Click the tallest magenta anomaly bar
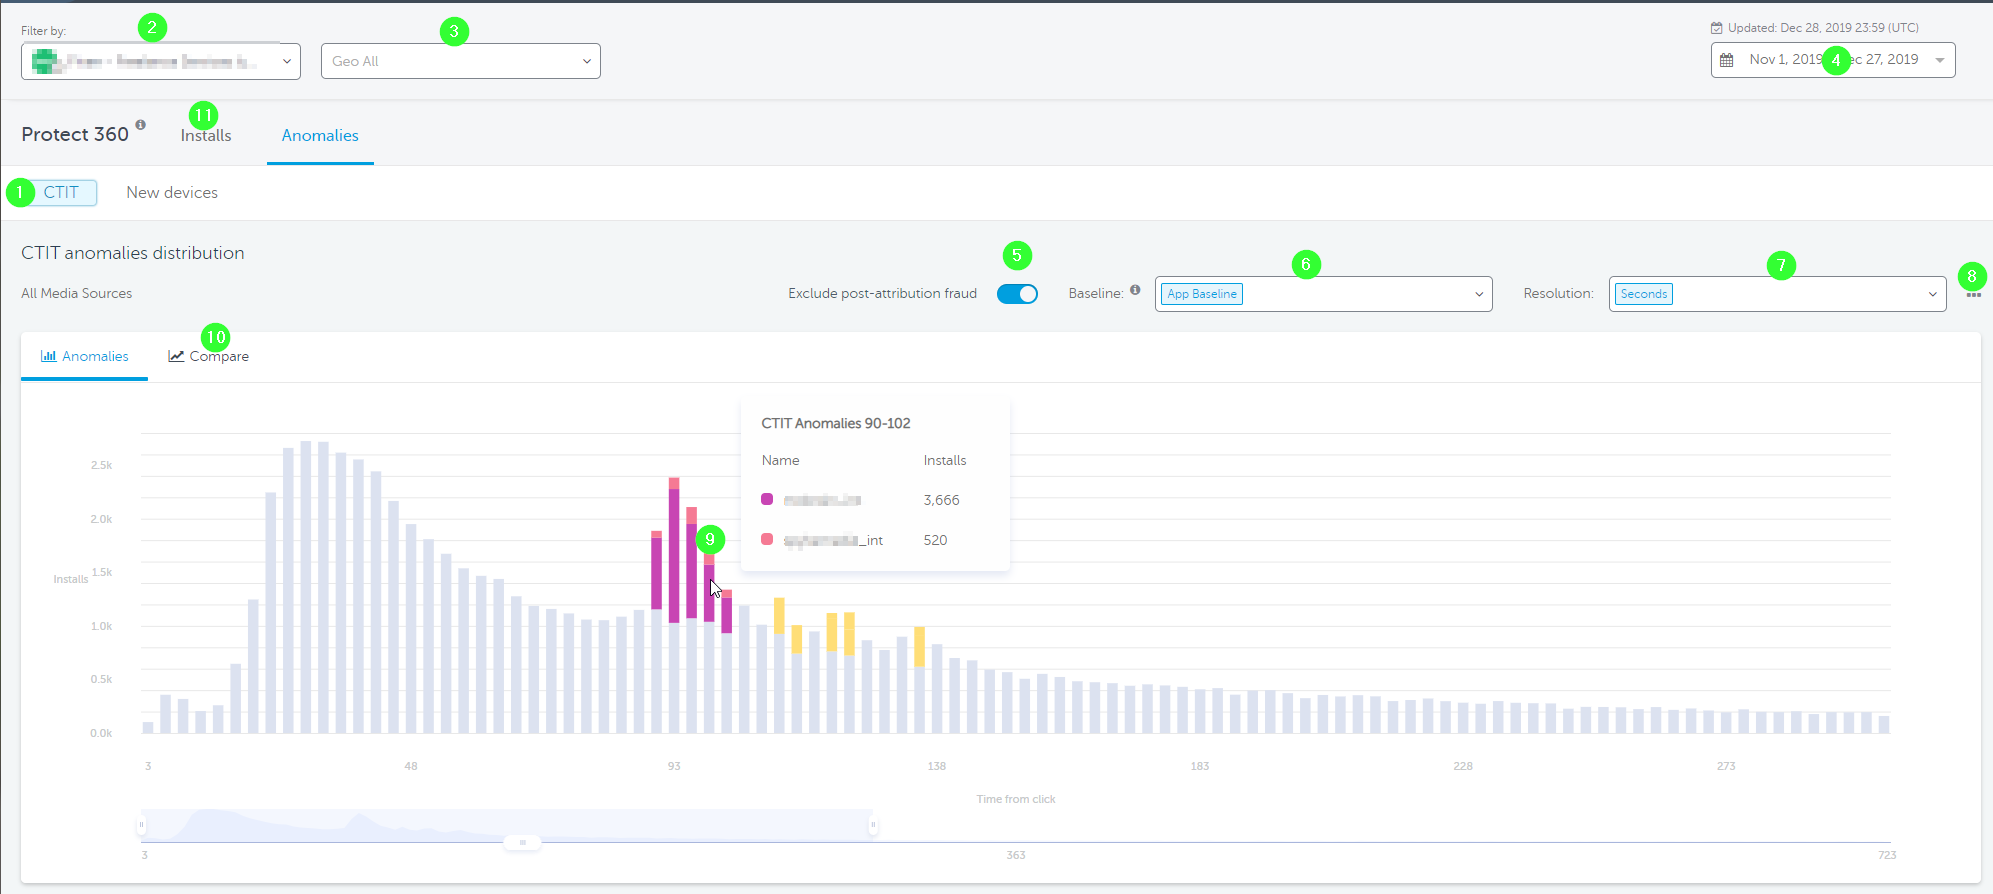 [x=674, y=555]
